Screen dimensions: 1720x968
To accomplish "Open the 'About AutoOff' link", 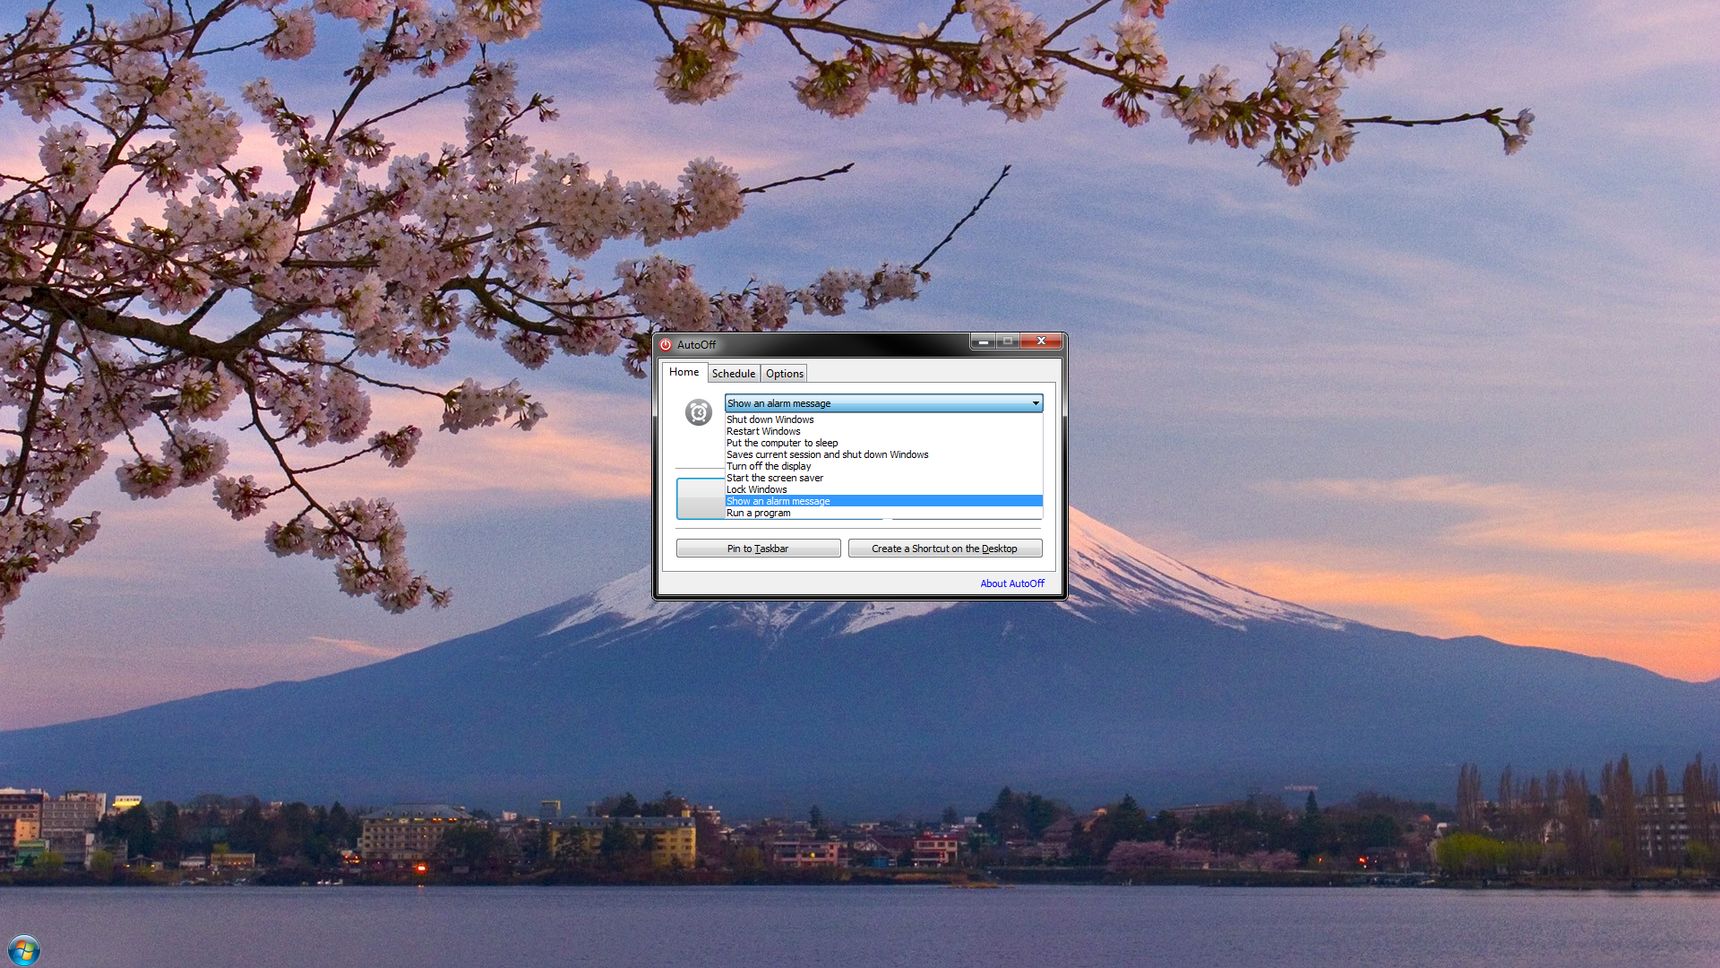I will (x=1012, y=583).
